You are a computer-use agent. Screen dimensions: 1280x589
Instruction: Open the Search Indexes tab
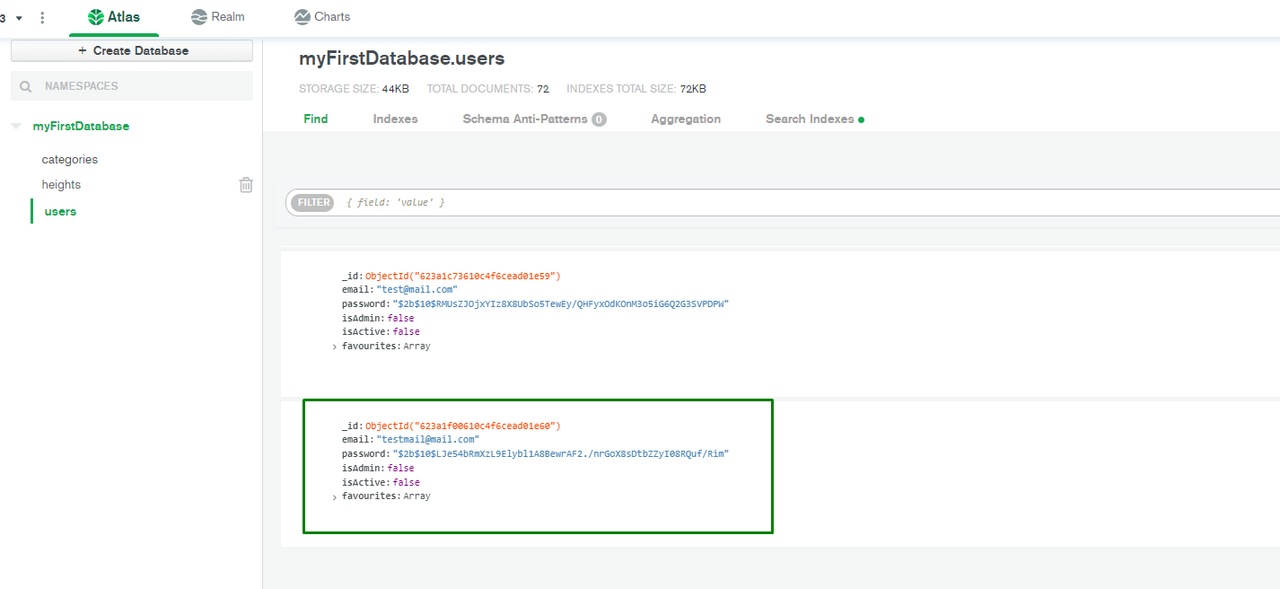pyautogui.click(x=815, y=119)
